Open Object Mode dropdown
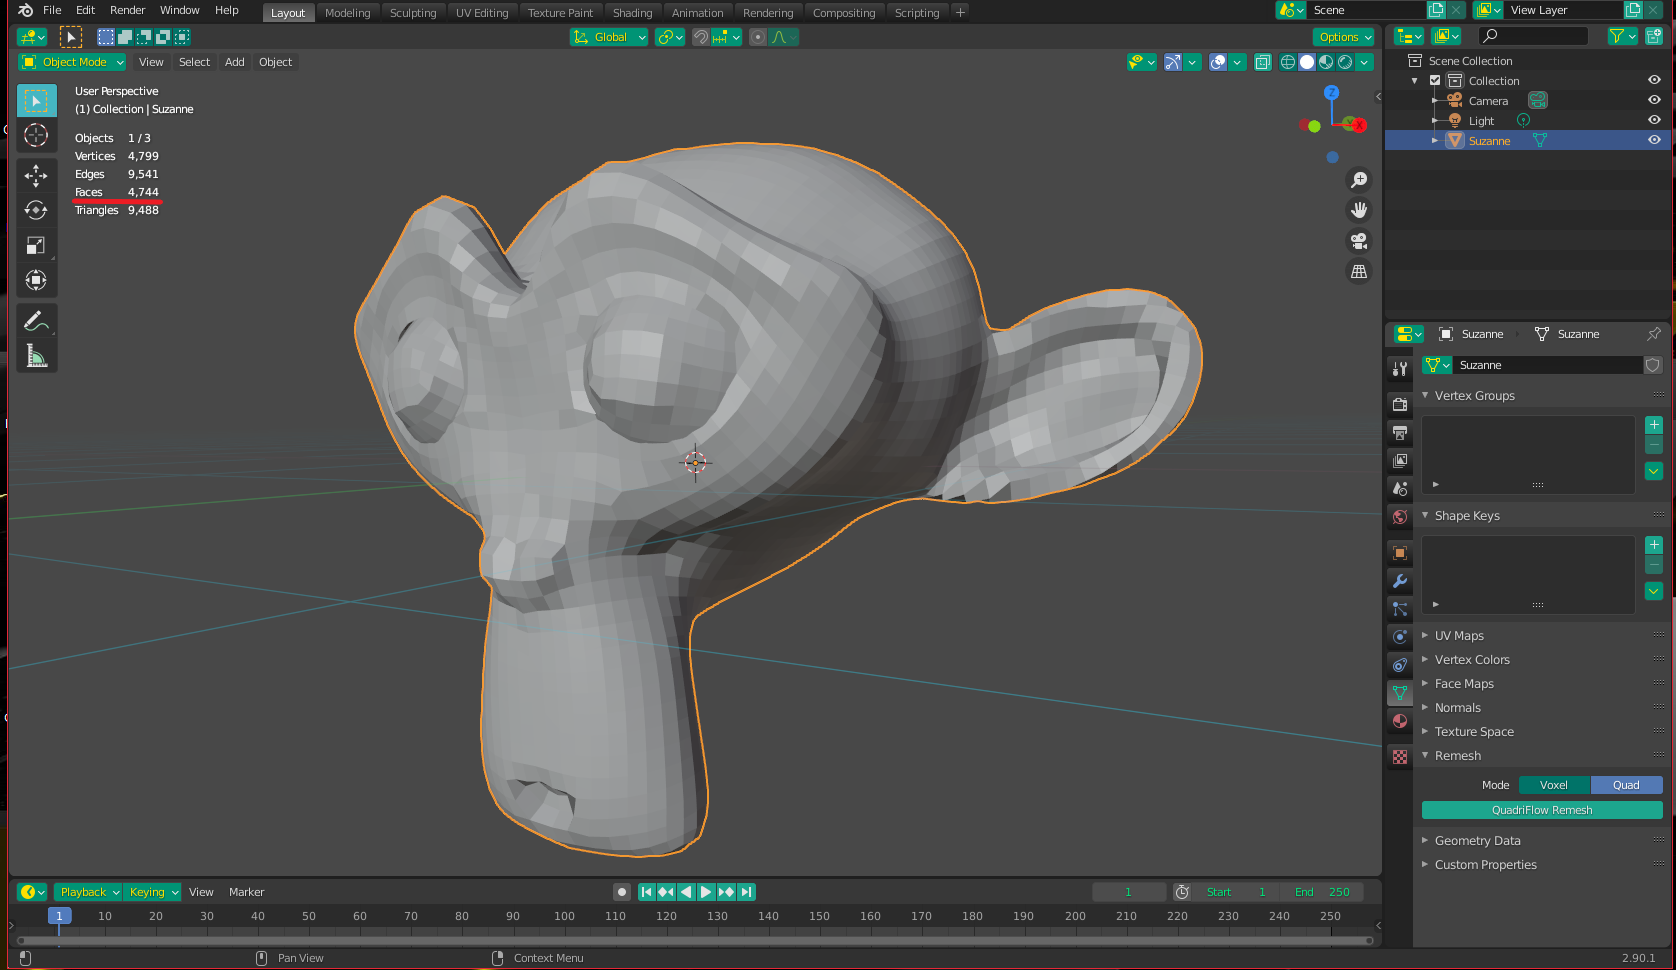Image resolution: width=1676 pixels, height=970 pixels. pos(72,62)
